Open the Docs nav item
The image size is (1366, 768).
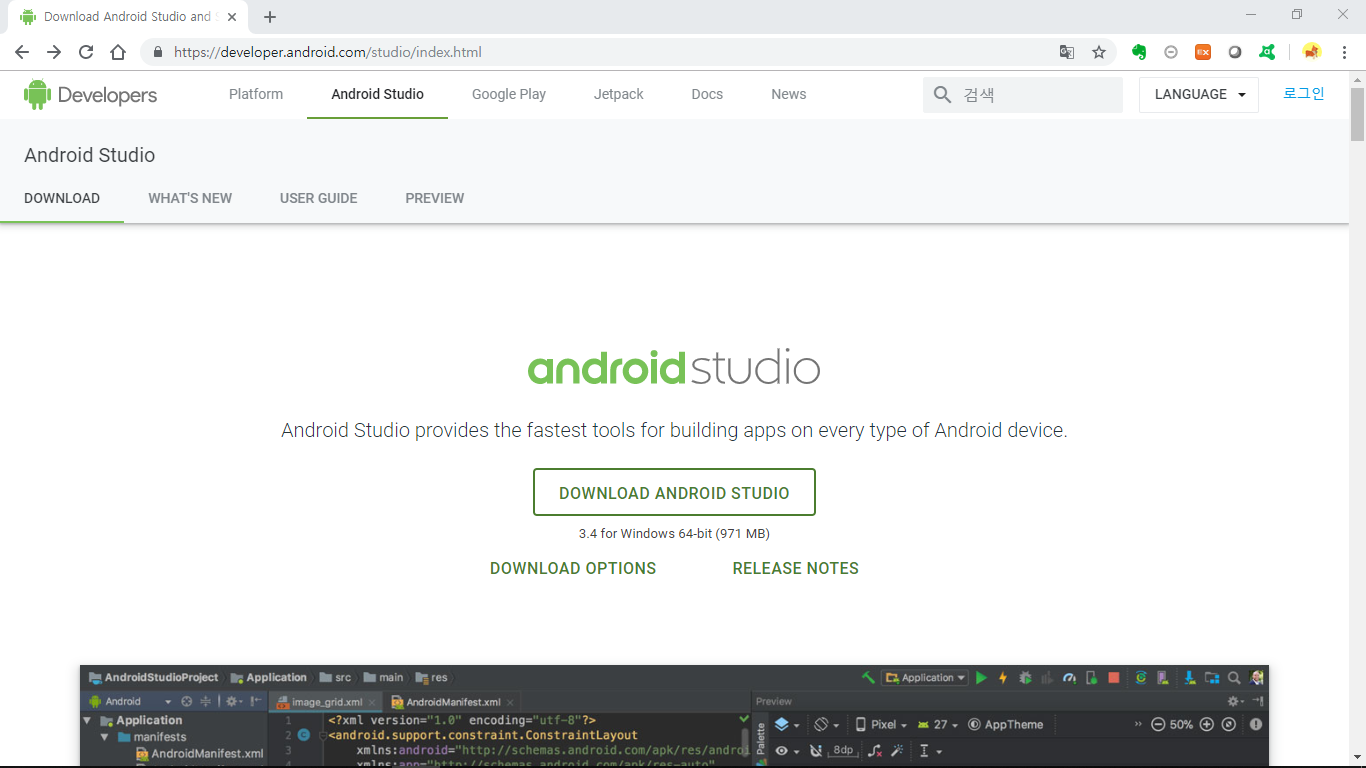707,94
